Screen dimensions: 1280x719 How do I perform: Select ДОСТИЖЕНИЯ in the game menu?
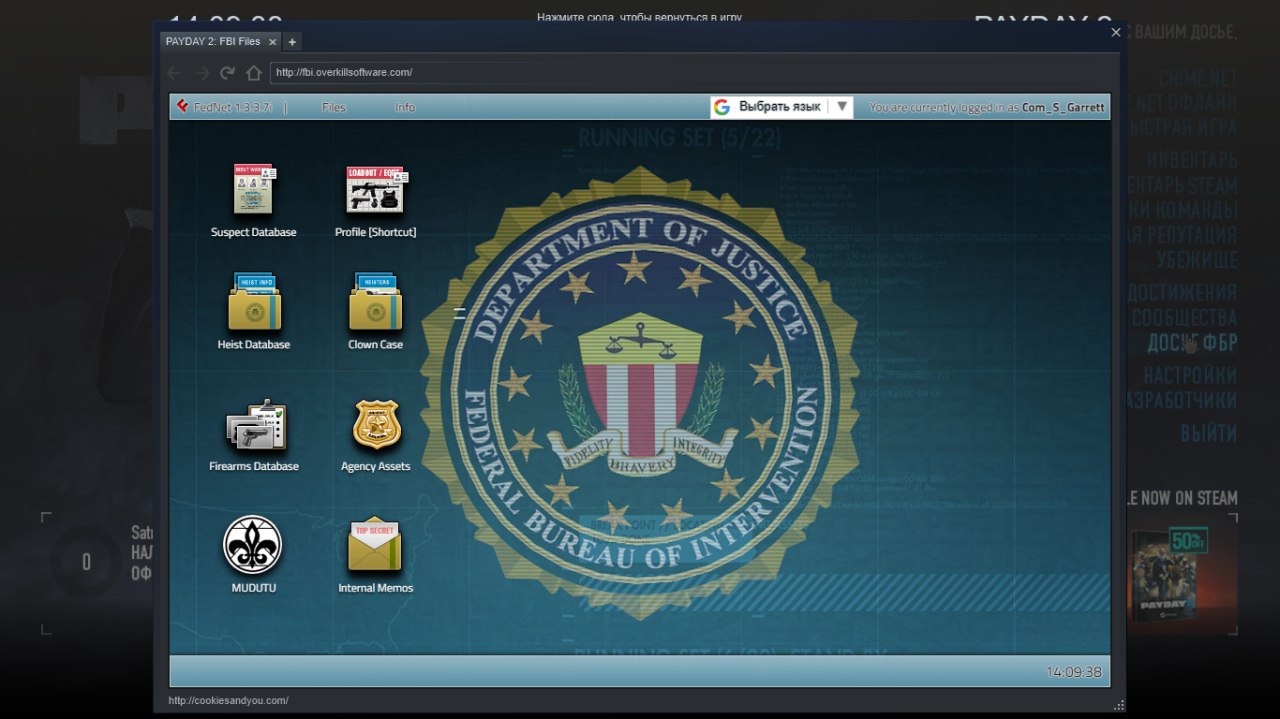click(1183, 293)
